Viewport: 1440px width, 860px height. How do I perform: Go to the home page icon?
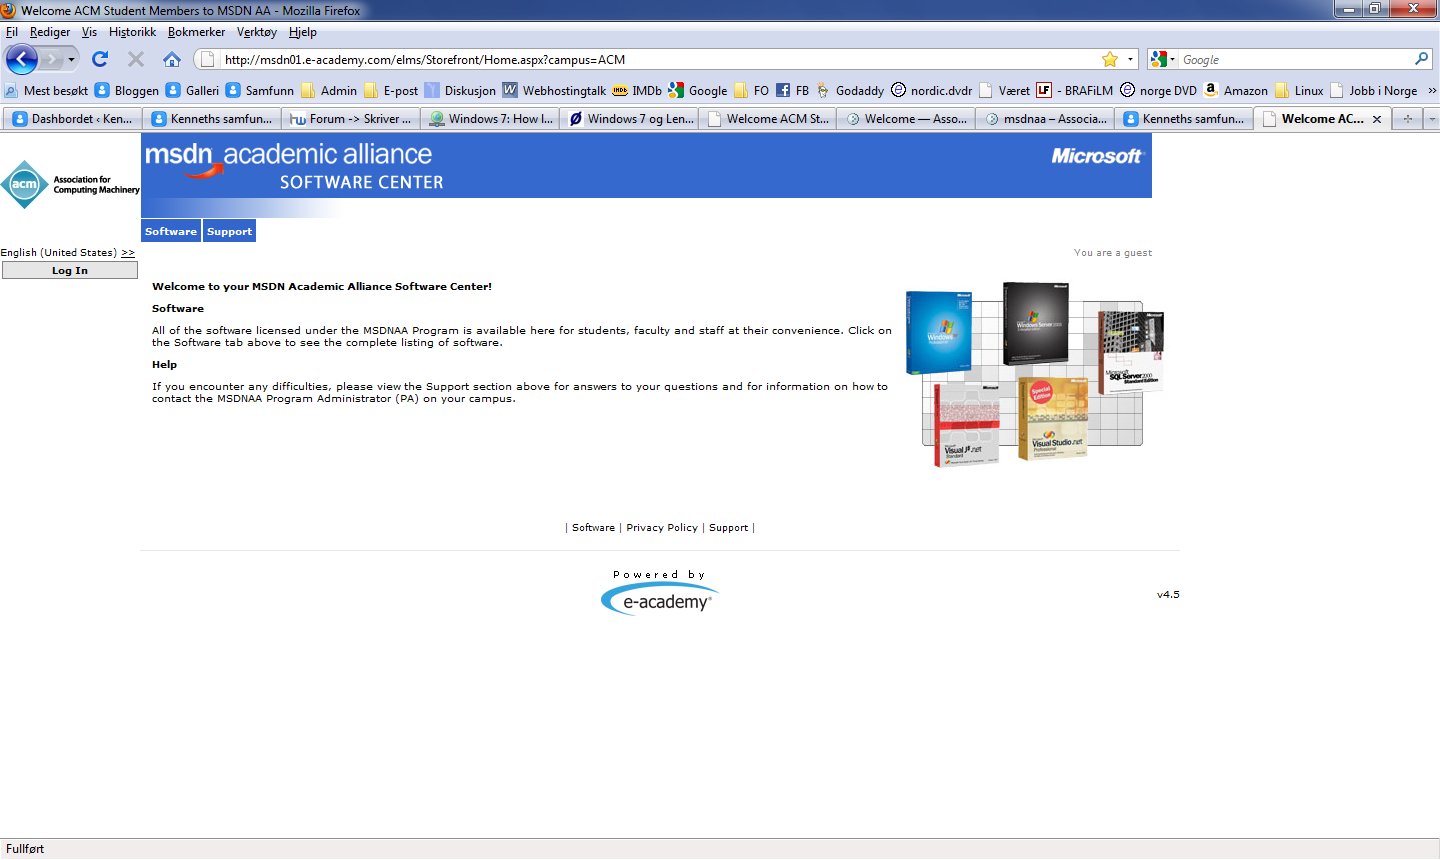coord(172,59)
